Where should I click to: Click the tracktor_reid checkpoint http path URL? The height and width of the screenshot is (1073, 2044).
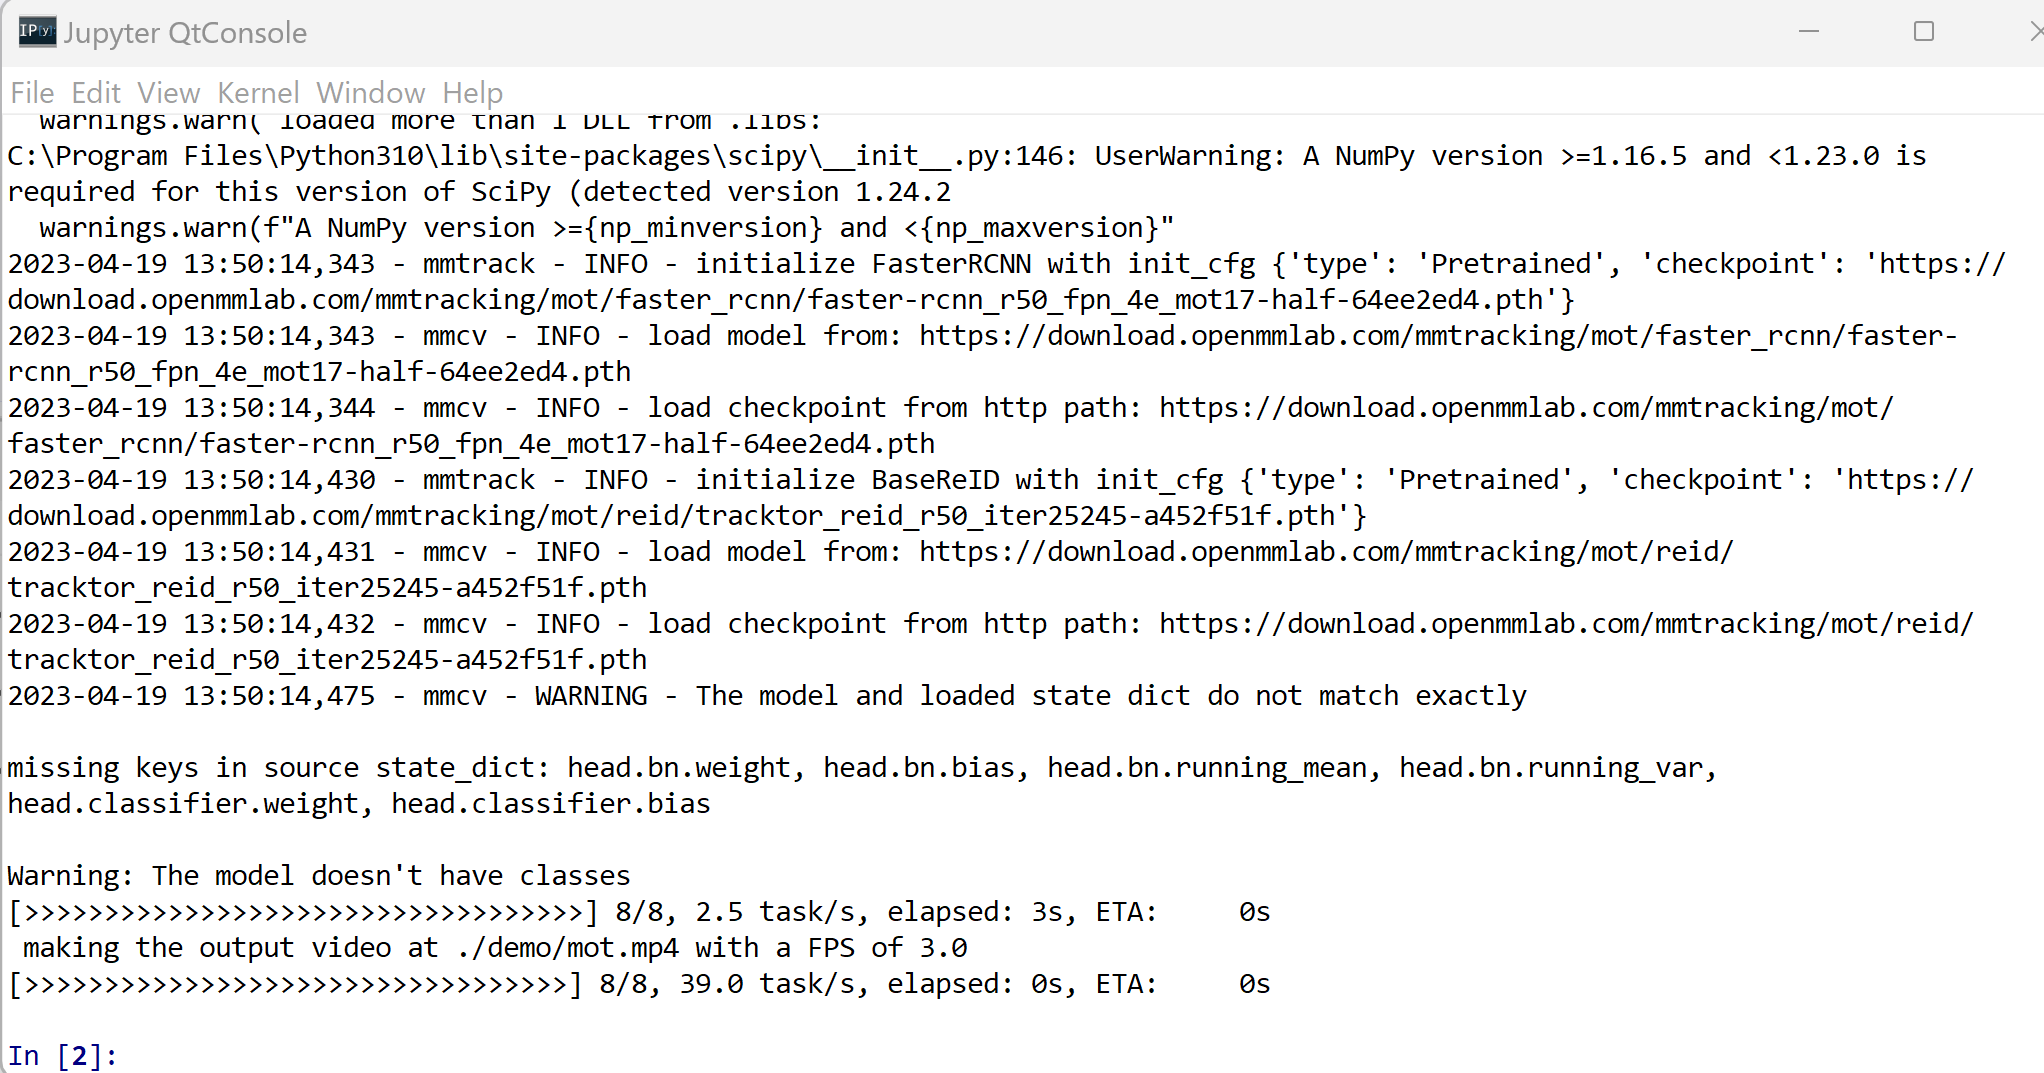(x=991, y=641)
